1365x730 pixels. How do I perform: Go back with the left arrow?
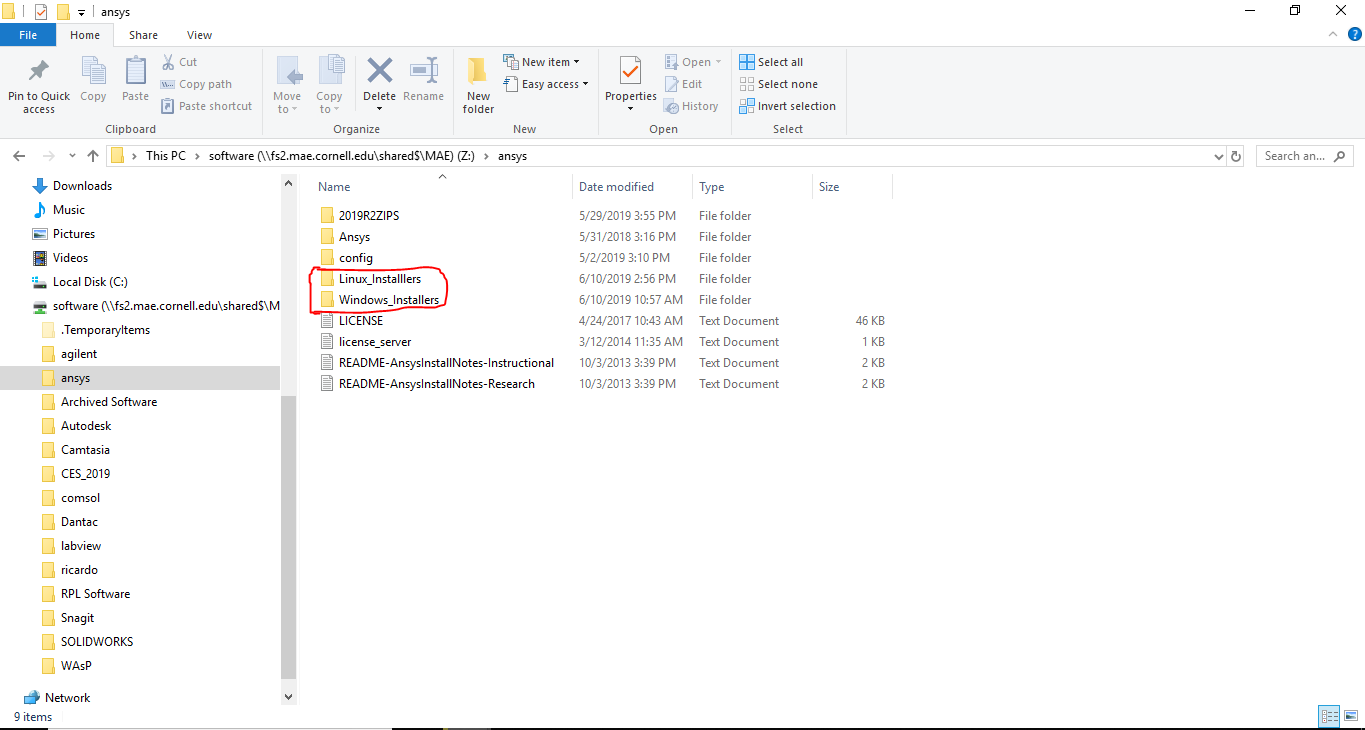19,156
